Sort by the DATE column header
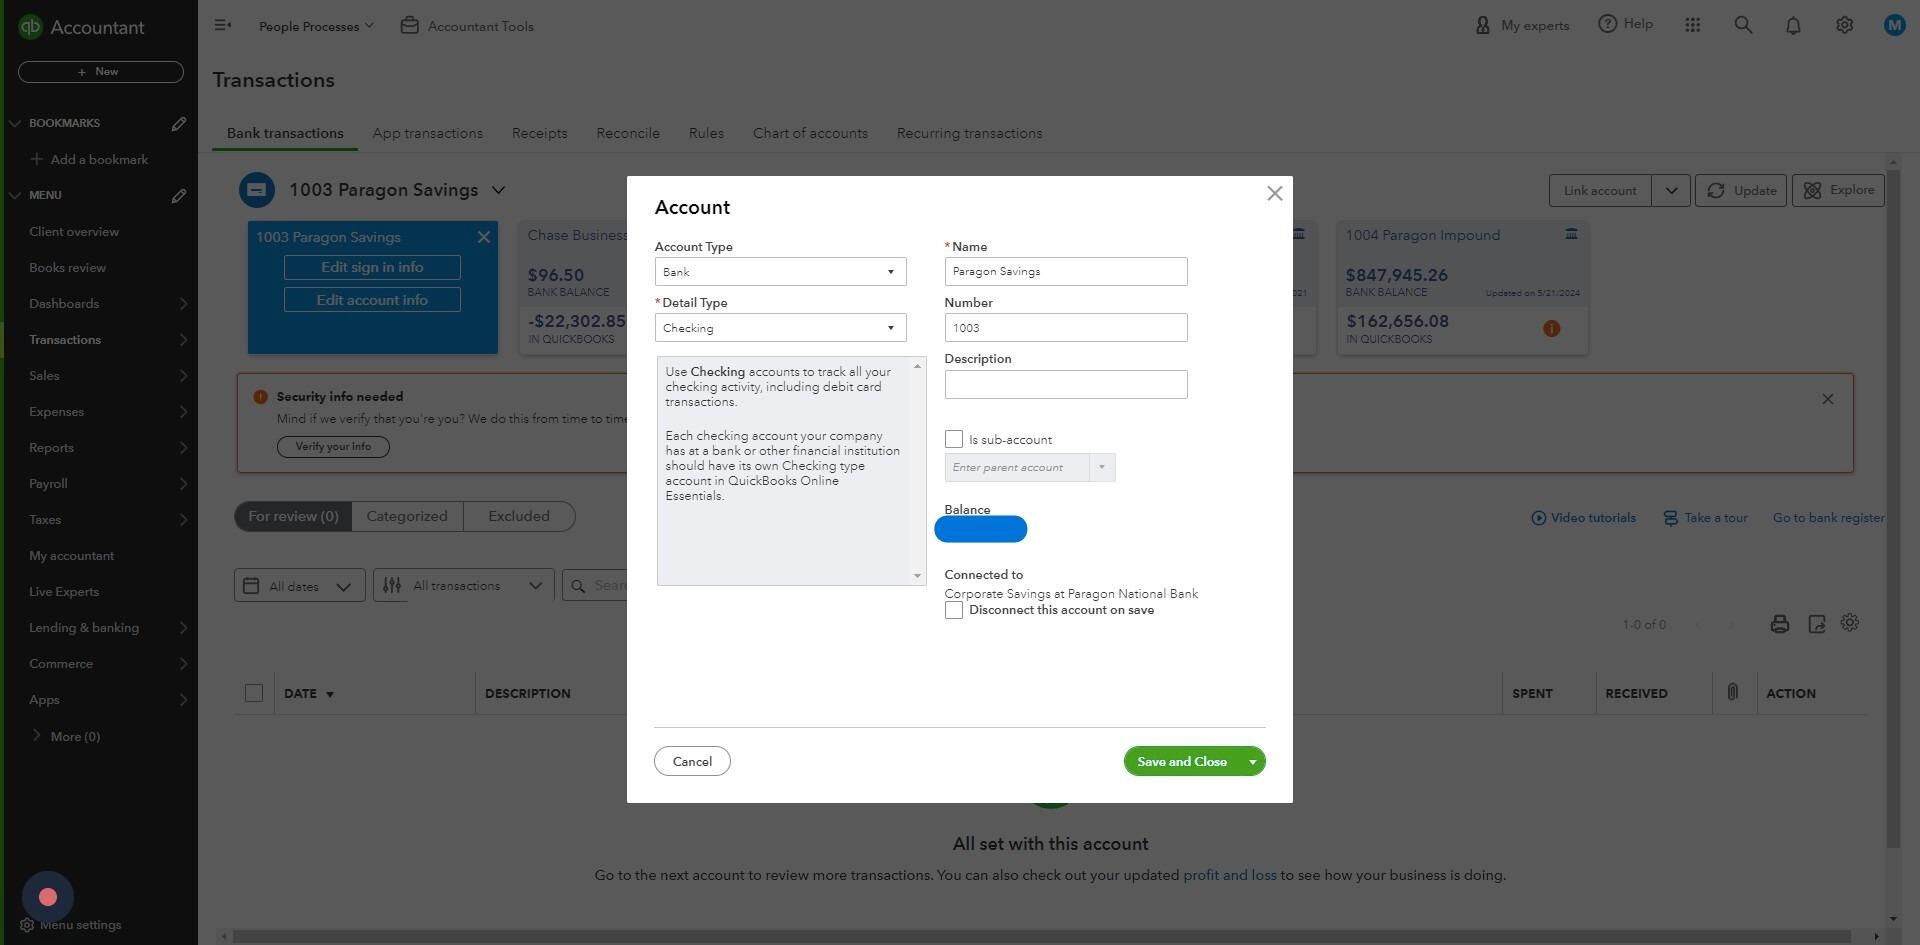This screenshot has height=945, width=1920. pyautogui.click(x=308, y=694)
